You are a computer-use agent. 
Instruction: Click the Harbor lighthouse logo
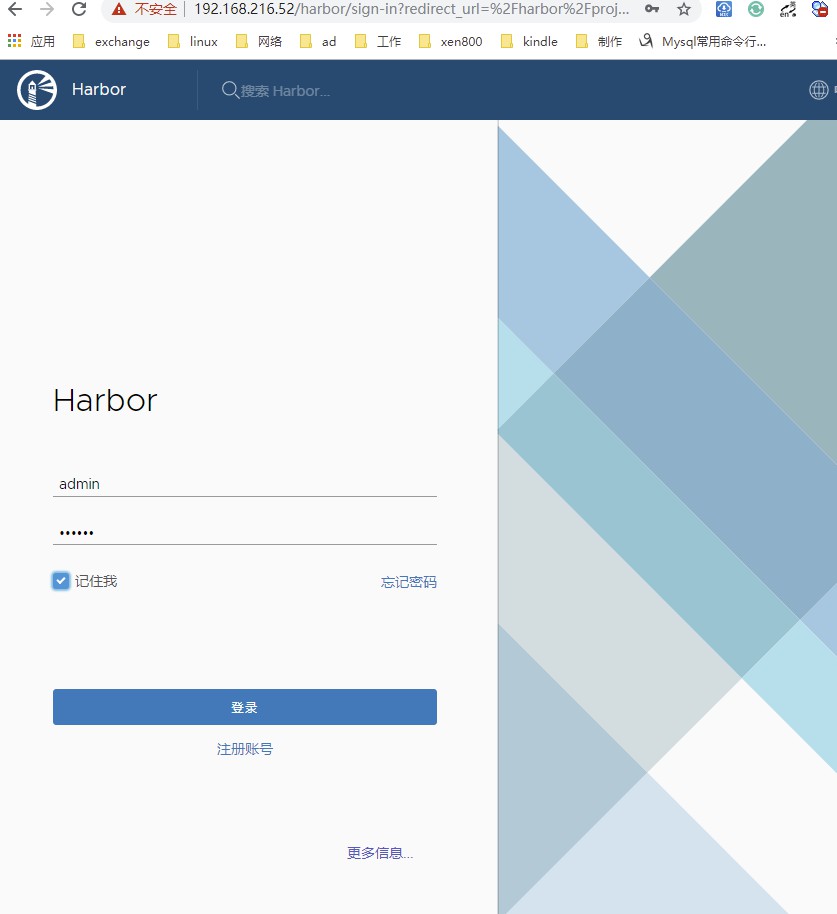37,90
